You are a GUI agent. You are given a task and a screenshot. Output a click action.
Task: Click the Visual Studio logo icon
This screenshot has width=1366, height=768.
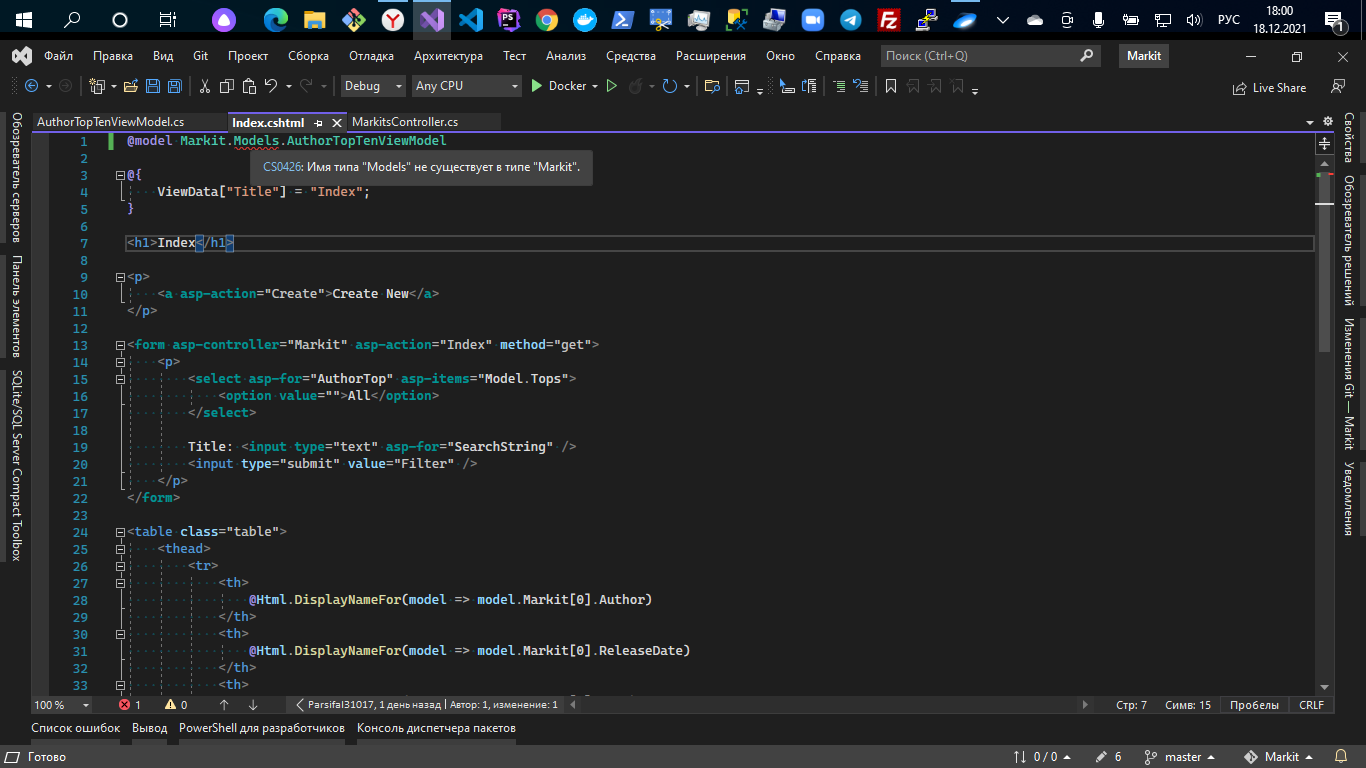(21, 56)
